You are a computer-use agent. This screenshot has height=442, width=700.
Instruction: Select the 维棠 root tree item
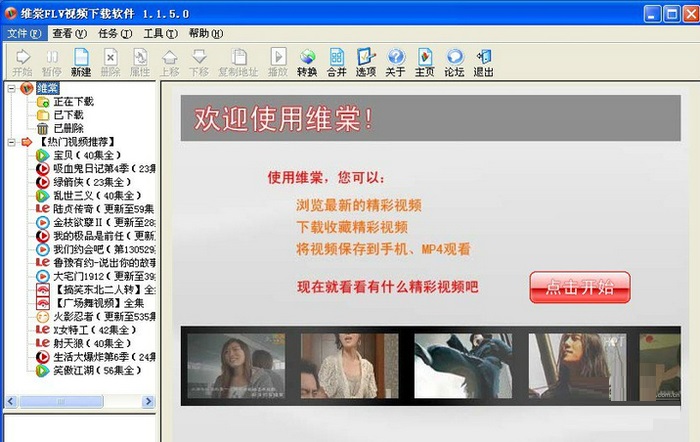[x=47, y=88]
